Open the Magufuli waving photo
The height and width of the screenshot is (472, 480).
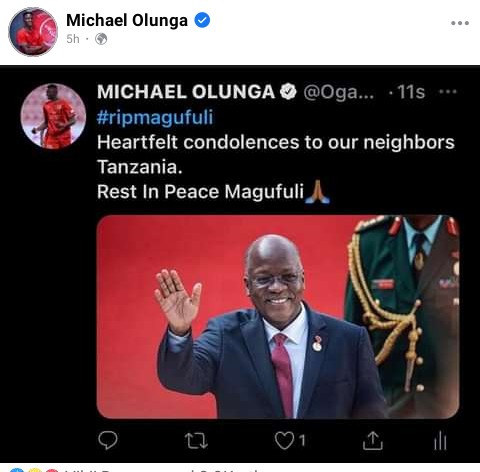click(278, 317)
